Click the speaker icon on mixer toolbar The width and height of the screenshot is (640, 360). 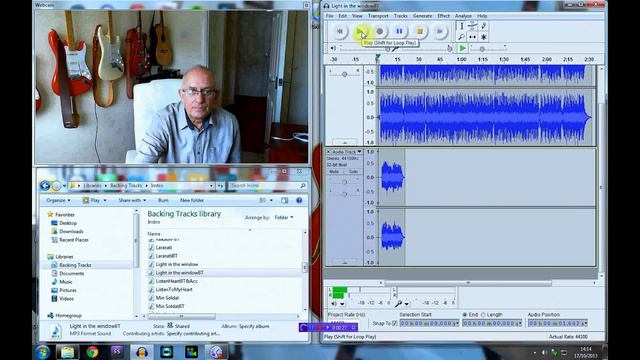[333, 48]
